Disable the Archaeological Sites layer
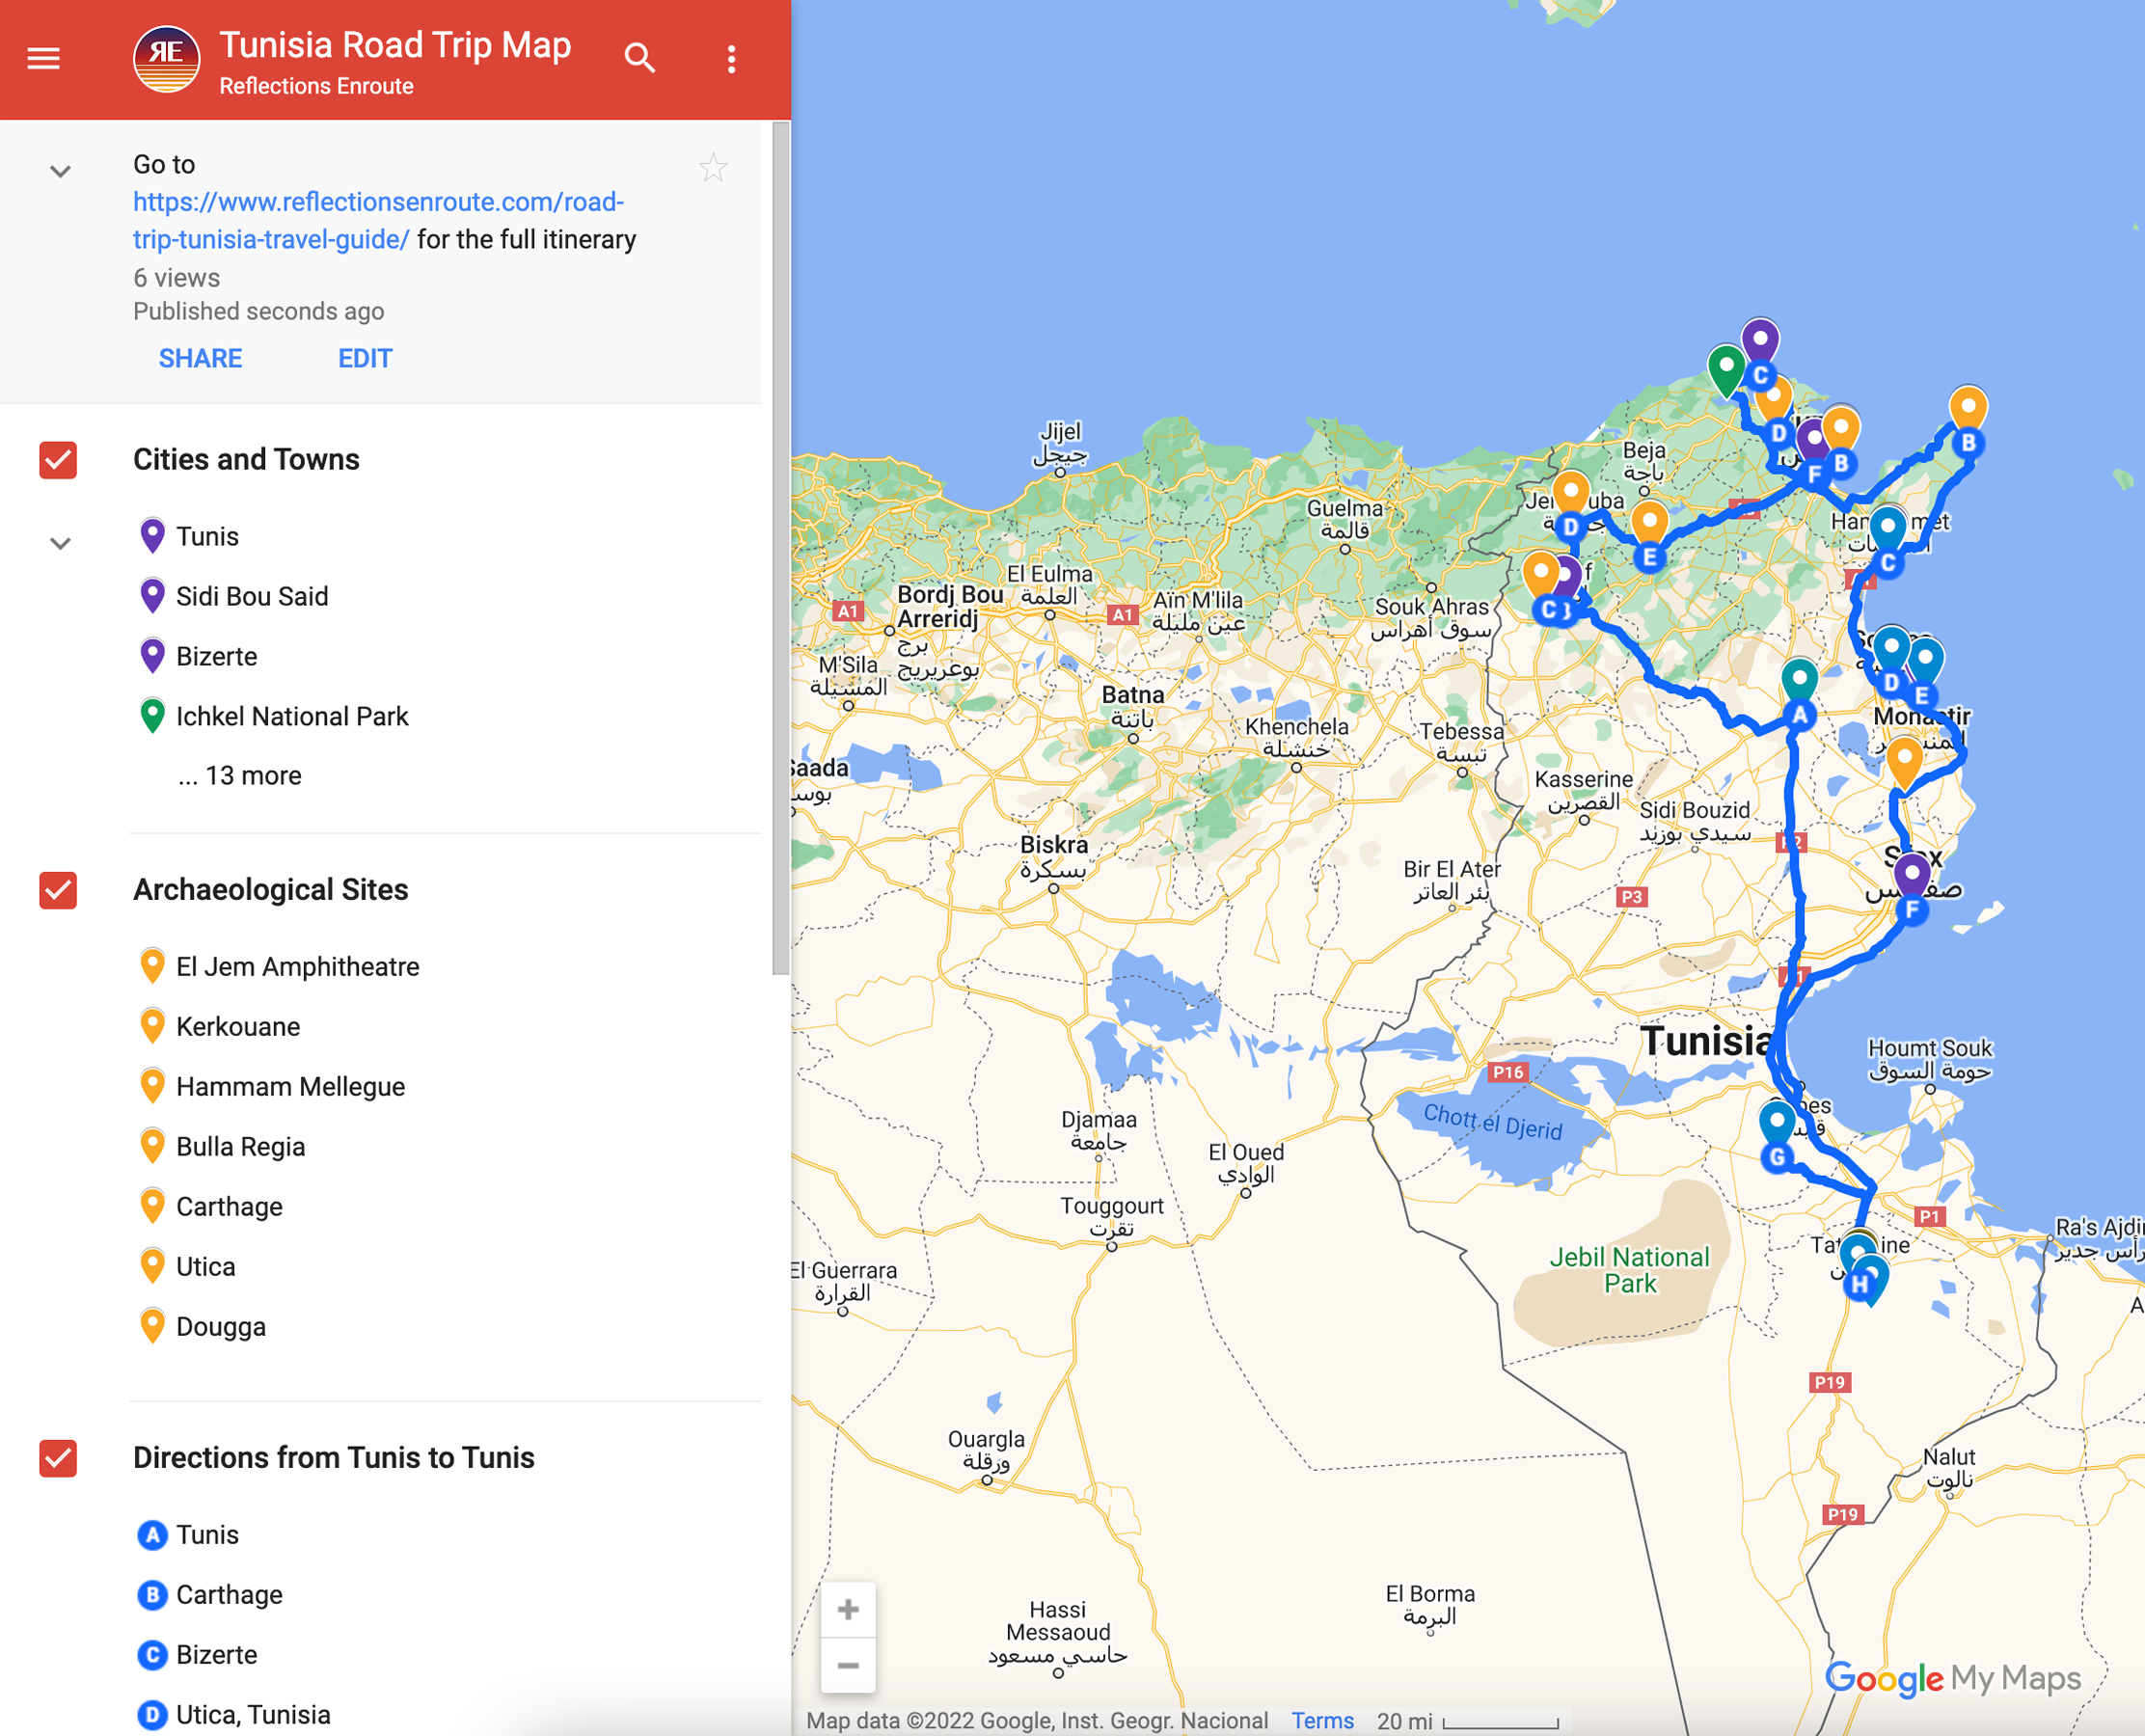2145x1736 pixels. tap(58, 891)
